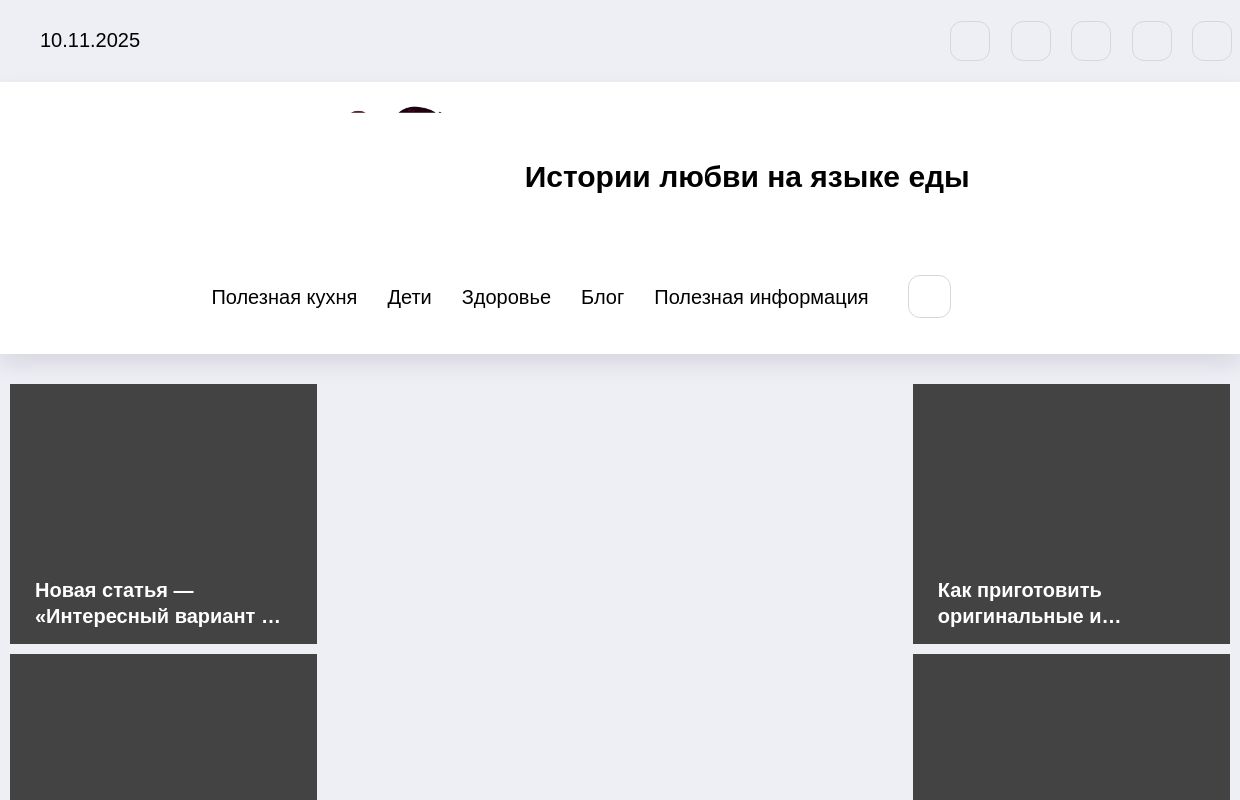Click the bottom-left article thumbnail

coord(163,727)
